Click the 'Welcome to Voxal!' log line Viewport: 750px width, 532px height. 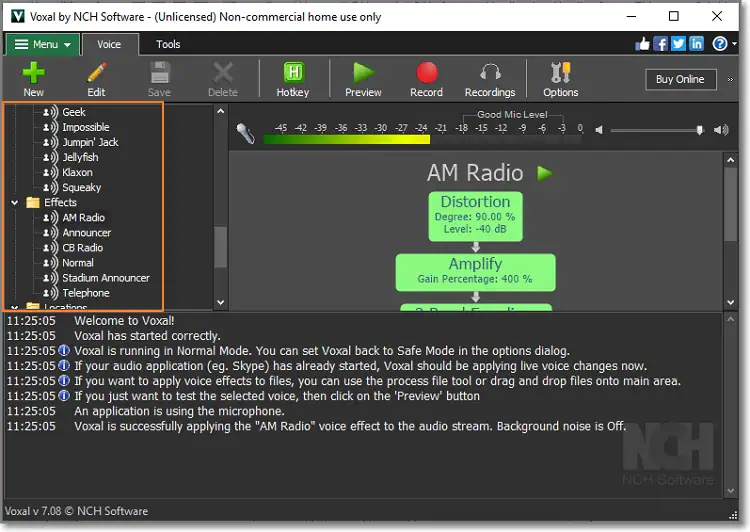coord(124,321)
